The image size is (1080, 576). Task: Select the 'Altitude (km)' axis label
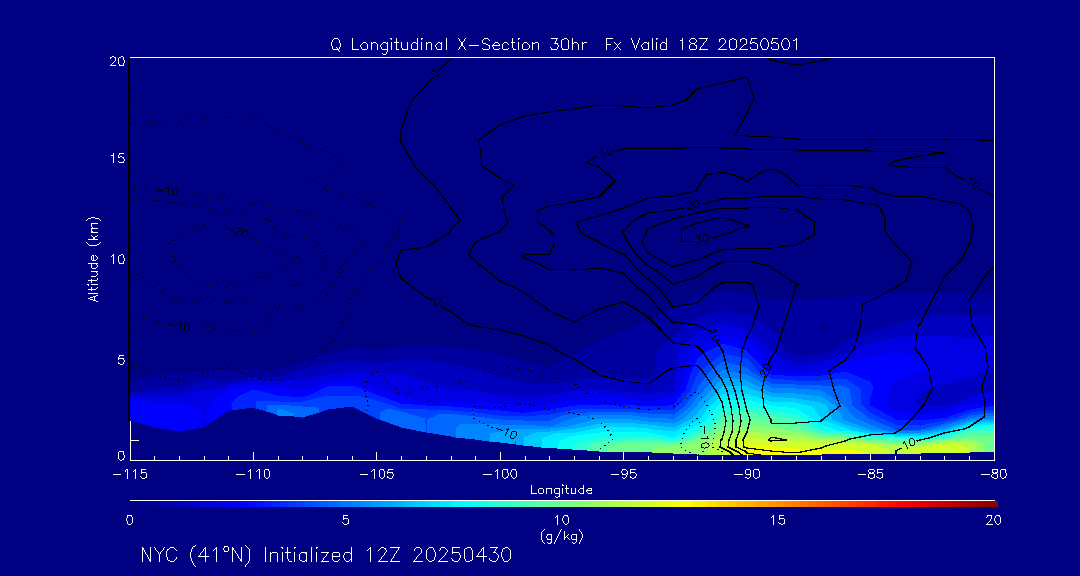92,259
